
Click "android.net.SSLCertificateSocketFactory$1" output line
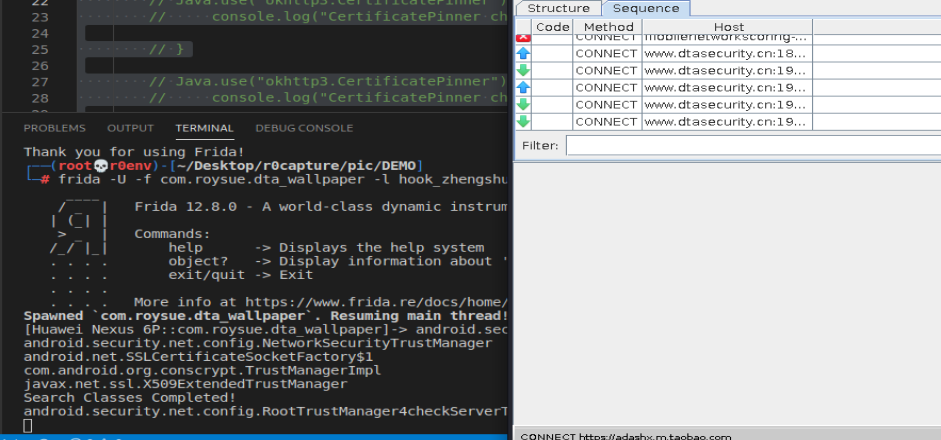click(x=198, y=357)
